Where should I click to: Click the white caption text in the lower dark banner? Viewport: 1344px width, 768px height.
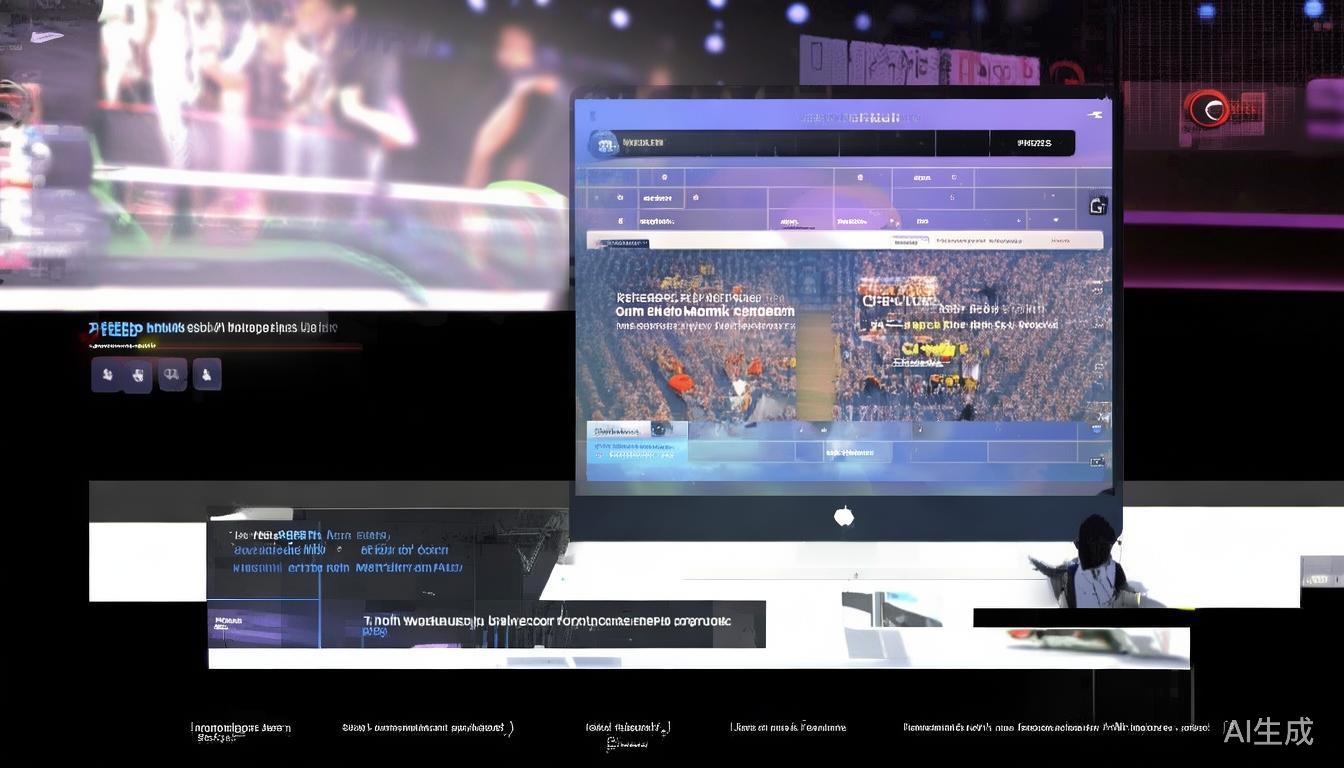coord(546,621)
